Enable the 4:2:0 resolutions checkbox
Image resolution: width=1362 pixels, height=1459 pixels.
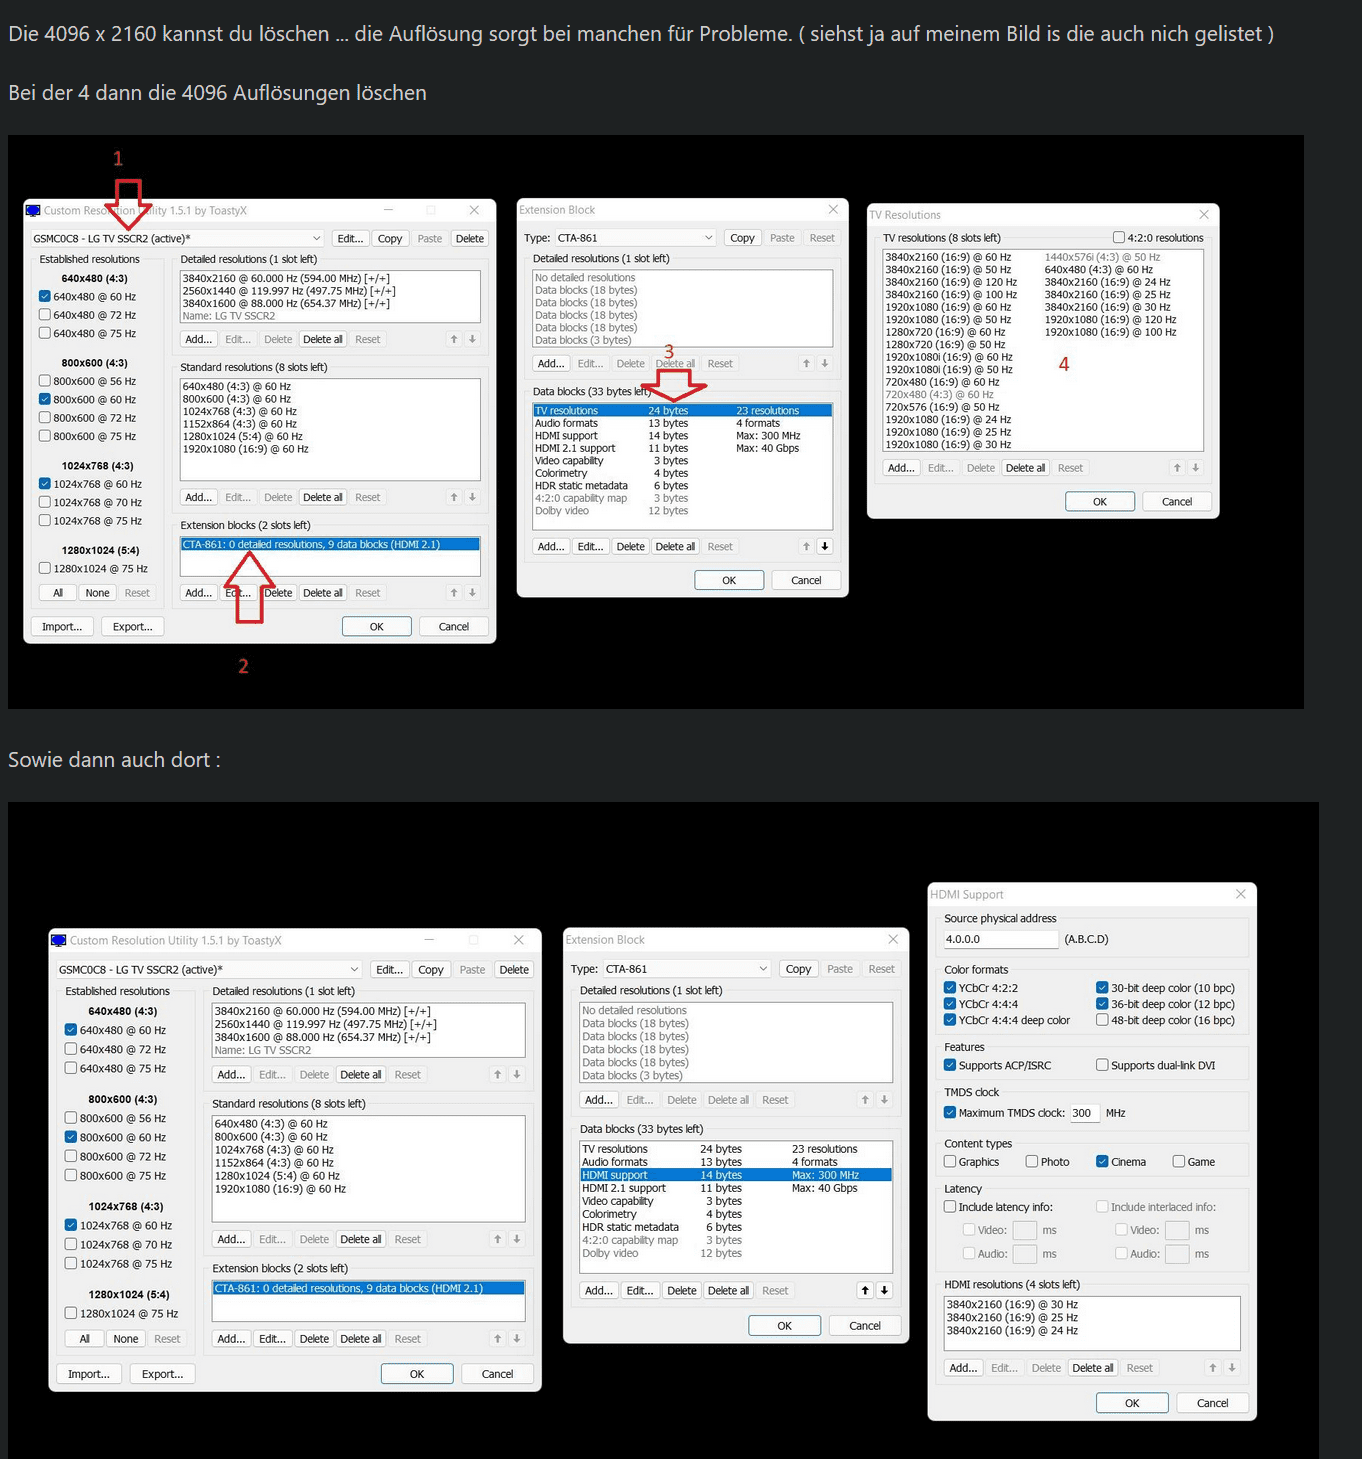(x=1119, y=238)
